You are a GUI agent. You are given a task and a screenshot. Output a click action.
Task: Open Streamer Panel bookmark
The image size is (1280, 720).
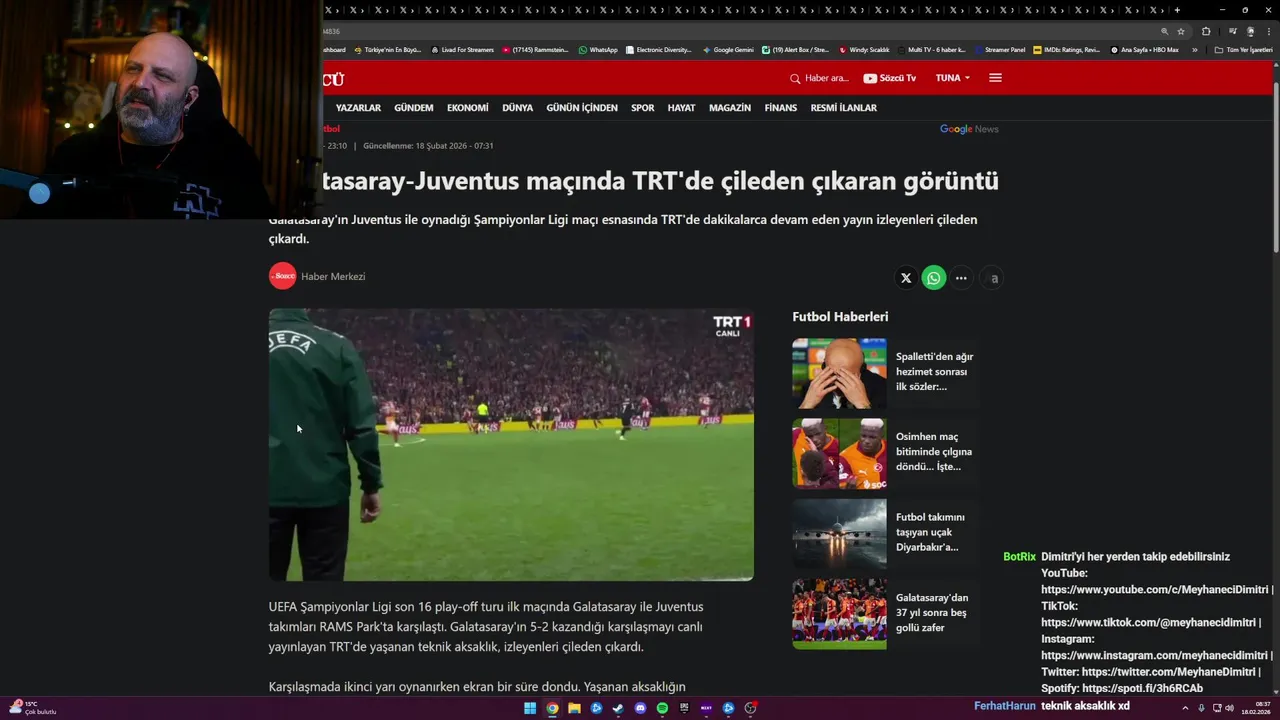pyautogui.click(x=999, y=49)
